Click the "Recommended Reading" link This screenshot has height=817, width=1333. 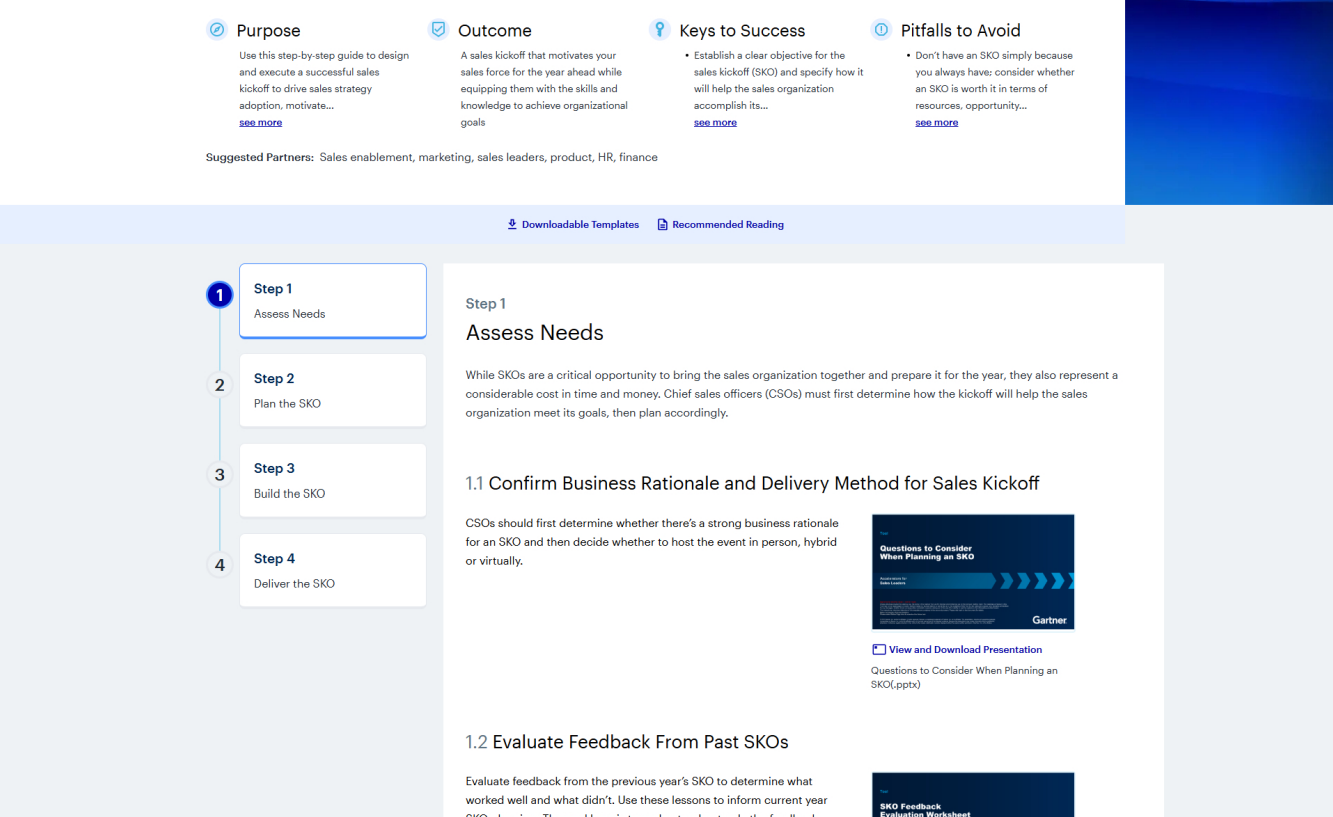(x=728, y=224)
